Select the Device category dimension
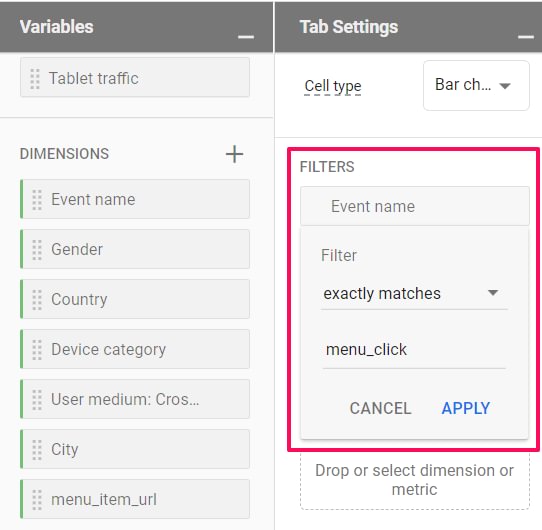This screenshot has width=542, height=530. pos(135,349)
